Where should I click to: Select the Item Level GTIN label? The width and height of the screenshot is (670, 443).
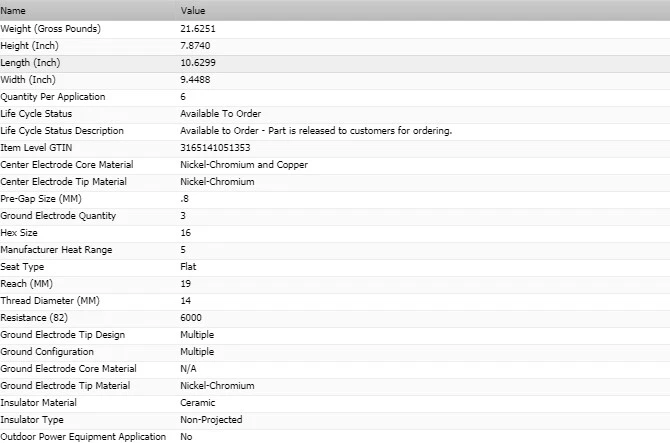[36, 148]
